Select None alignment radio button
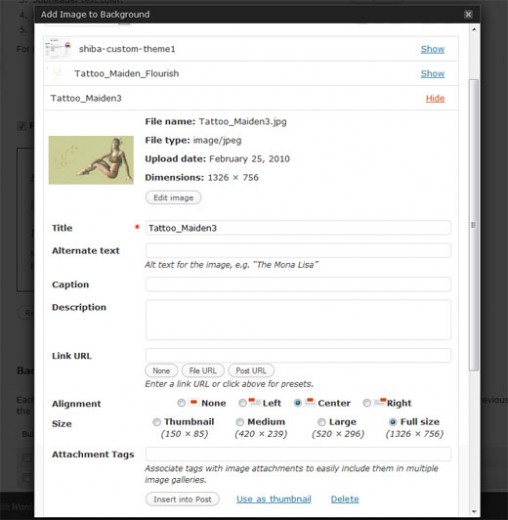 (x=181, y=403)
